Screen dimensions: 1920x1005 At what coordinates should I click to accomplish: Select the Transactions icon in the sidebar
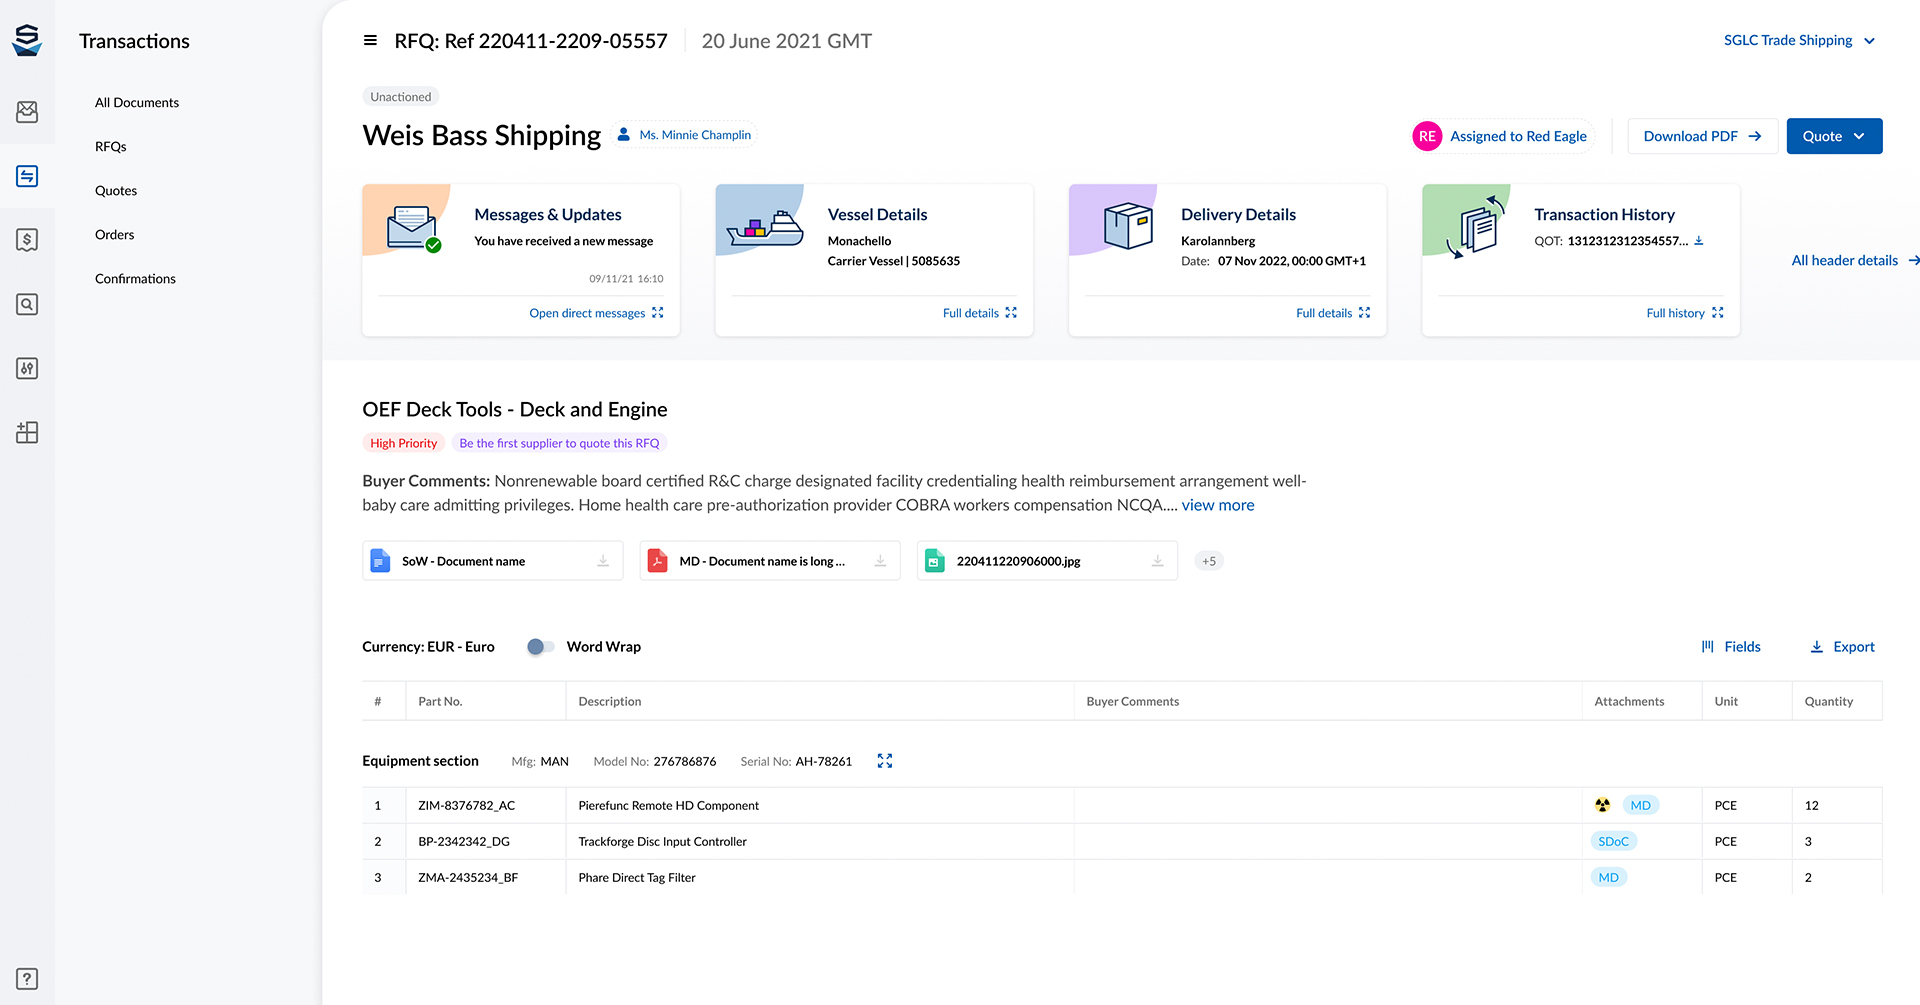tap(27, 176)
